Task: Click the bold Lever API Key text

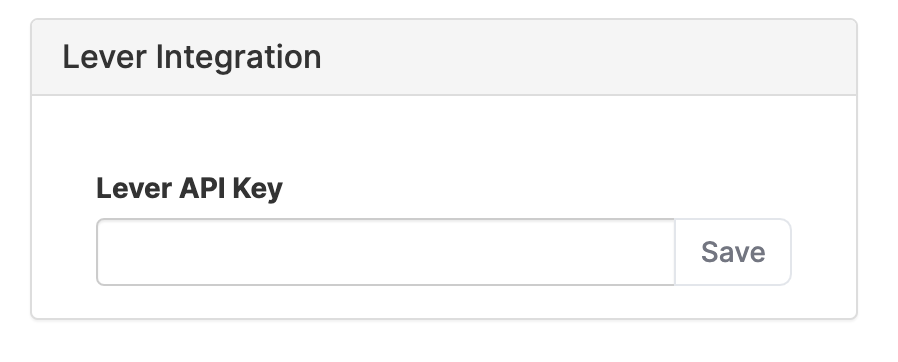Action: click(190, 188)
